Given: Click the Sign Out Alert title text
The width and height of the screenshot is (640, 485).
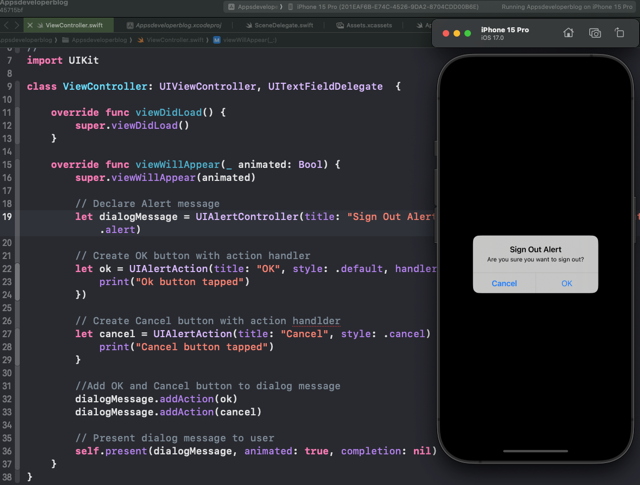Looking at the screenshot, I should [535, 249].
